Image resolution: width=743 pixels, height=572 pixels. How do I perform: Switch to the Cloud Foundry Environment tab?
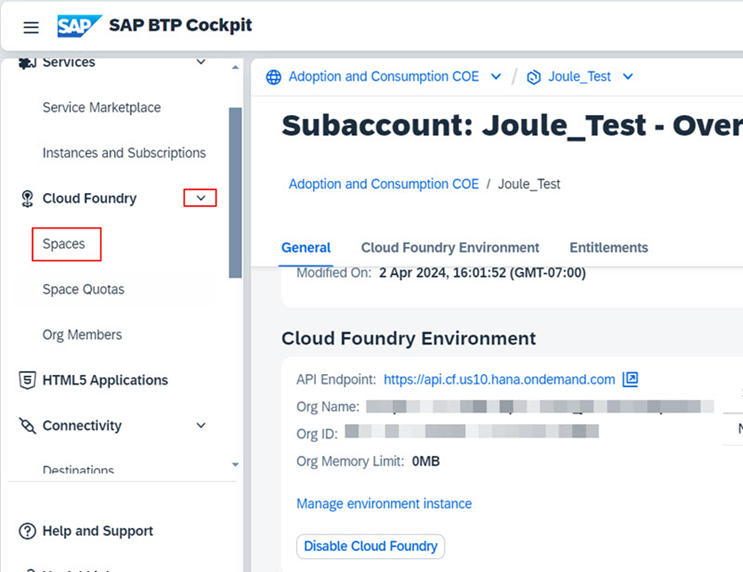pos(450,248)
